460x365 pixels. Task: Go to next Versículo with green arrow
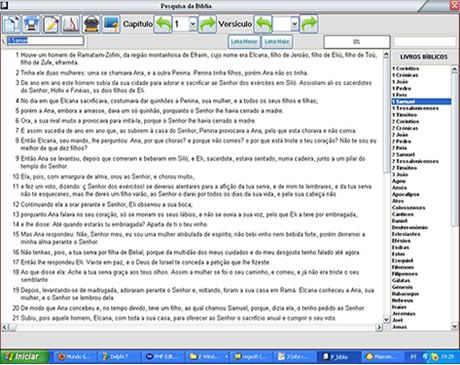[309, 24]
